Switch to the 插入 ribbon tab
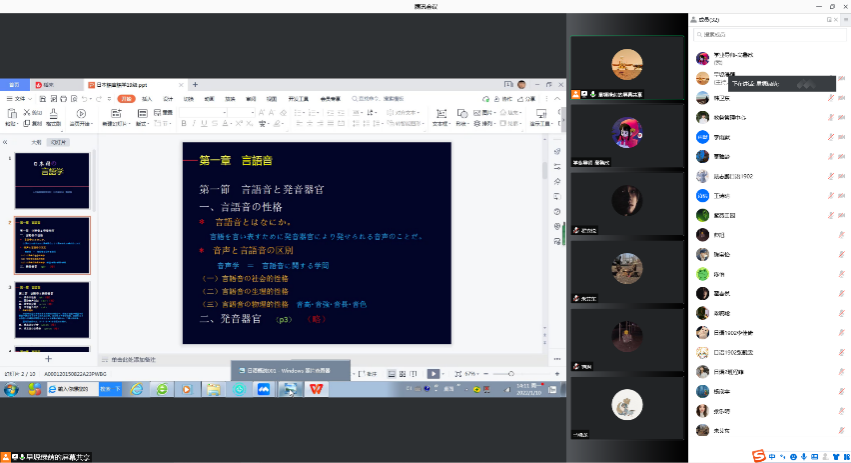This screenshot has height=463, width=851. coord(147,99)
